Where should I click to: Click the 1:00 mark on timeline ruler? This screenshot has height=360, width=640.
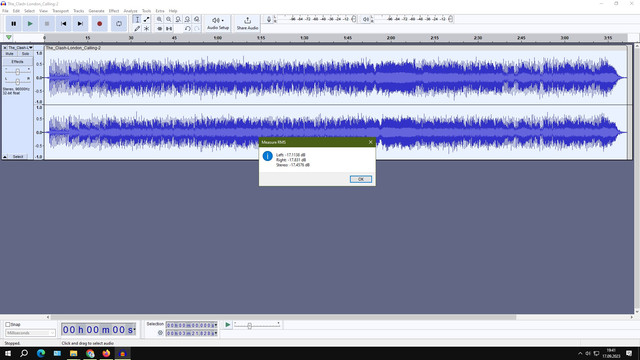point(218,38)
